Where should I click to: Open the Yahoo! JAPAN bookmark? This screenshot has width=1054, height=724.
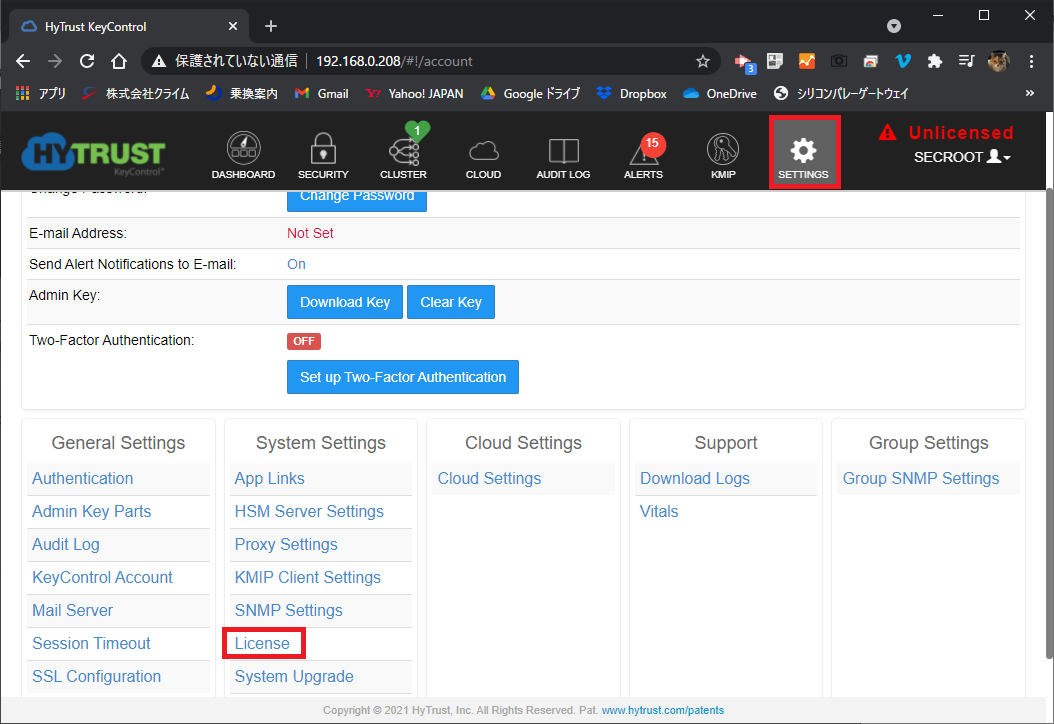click(415, 93)
